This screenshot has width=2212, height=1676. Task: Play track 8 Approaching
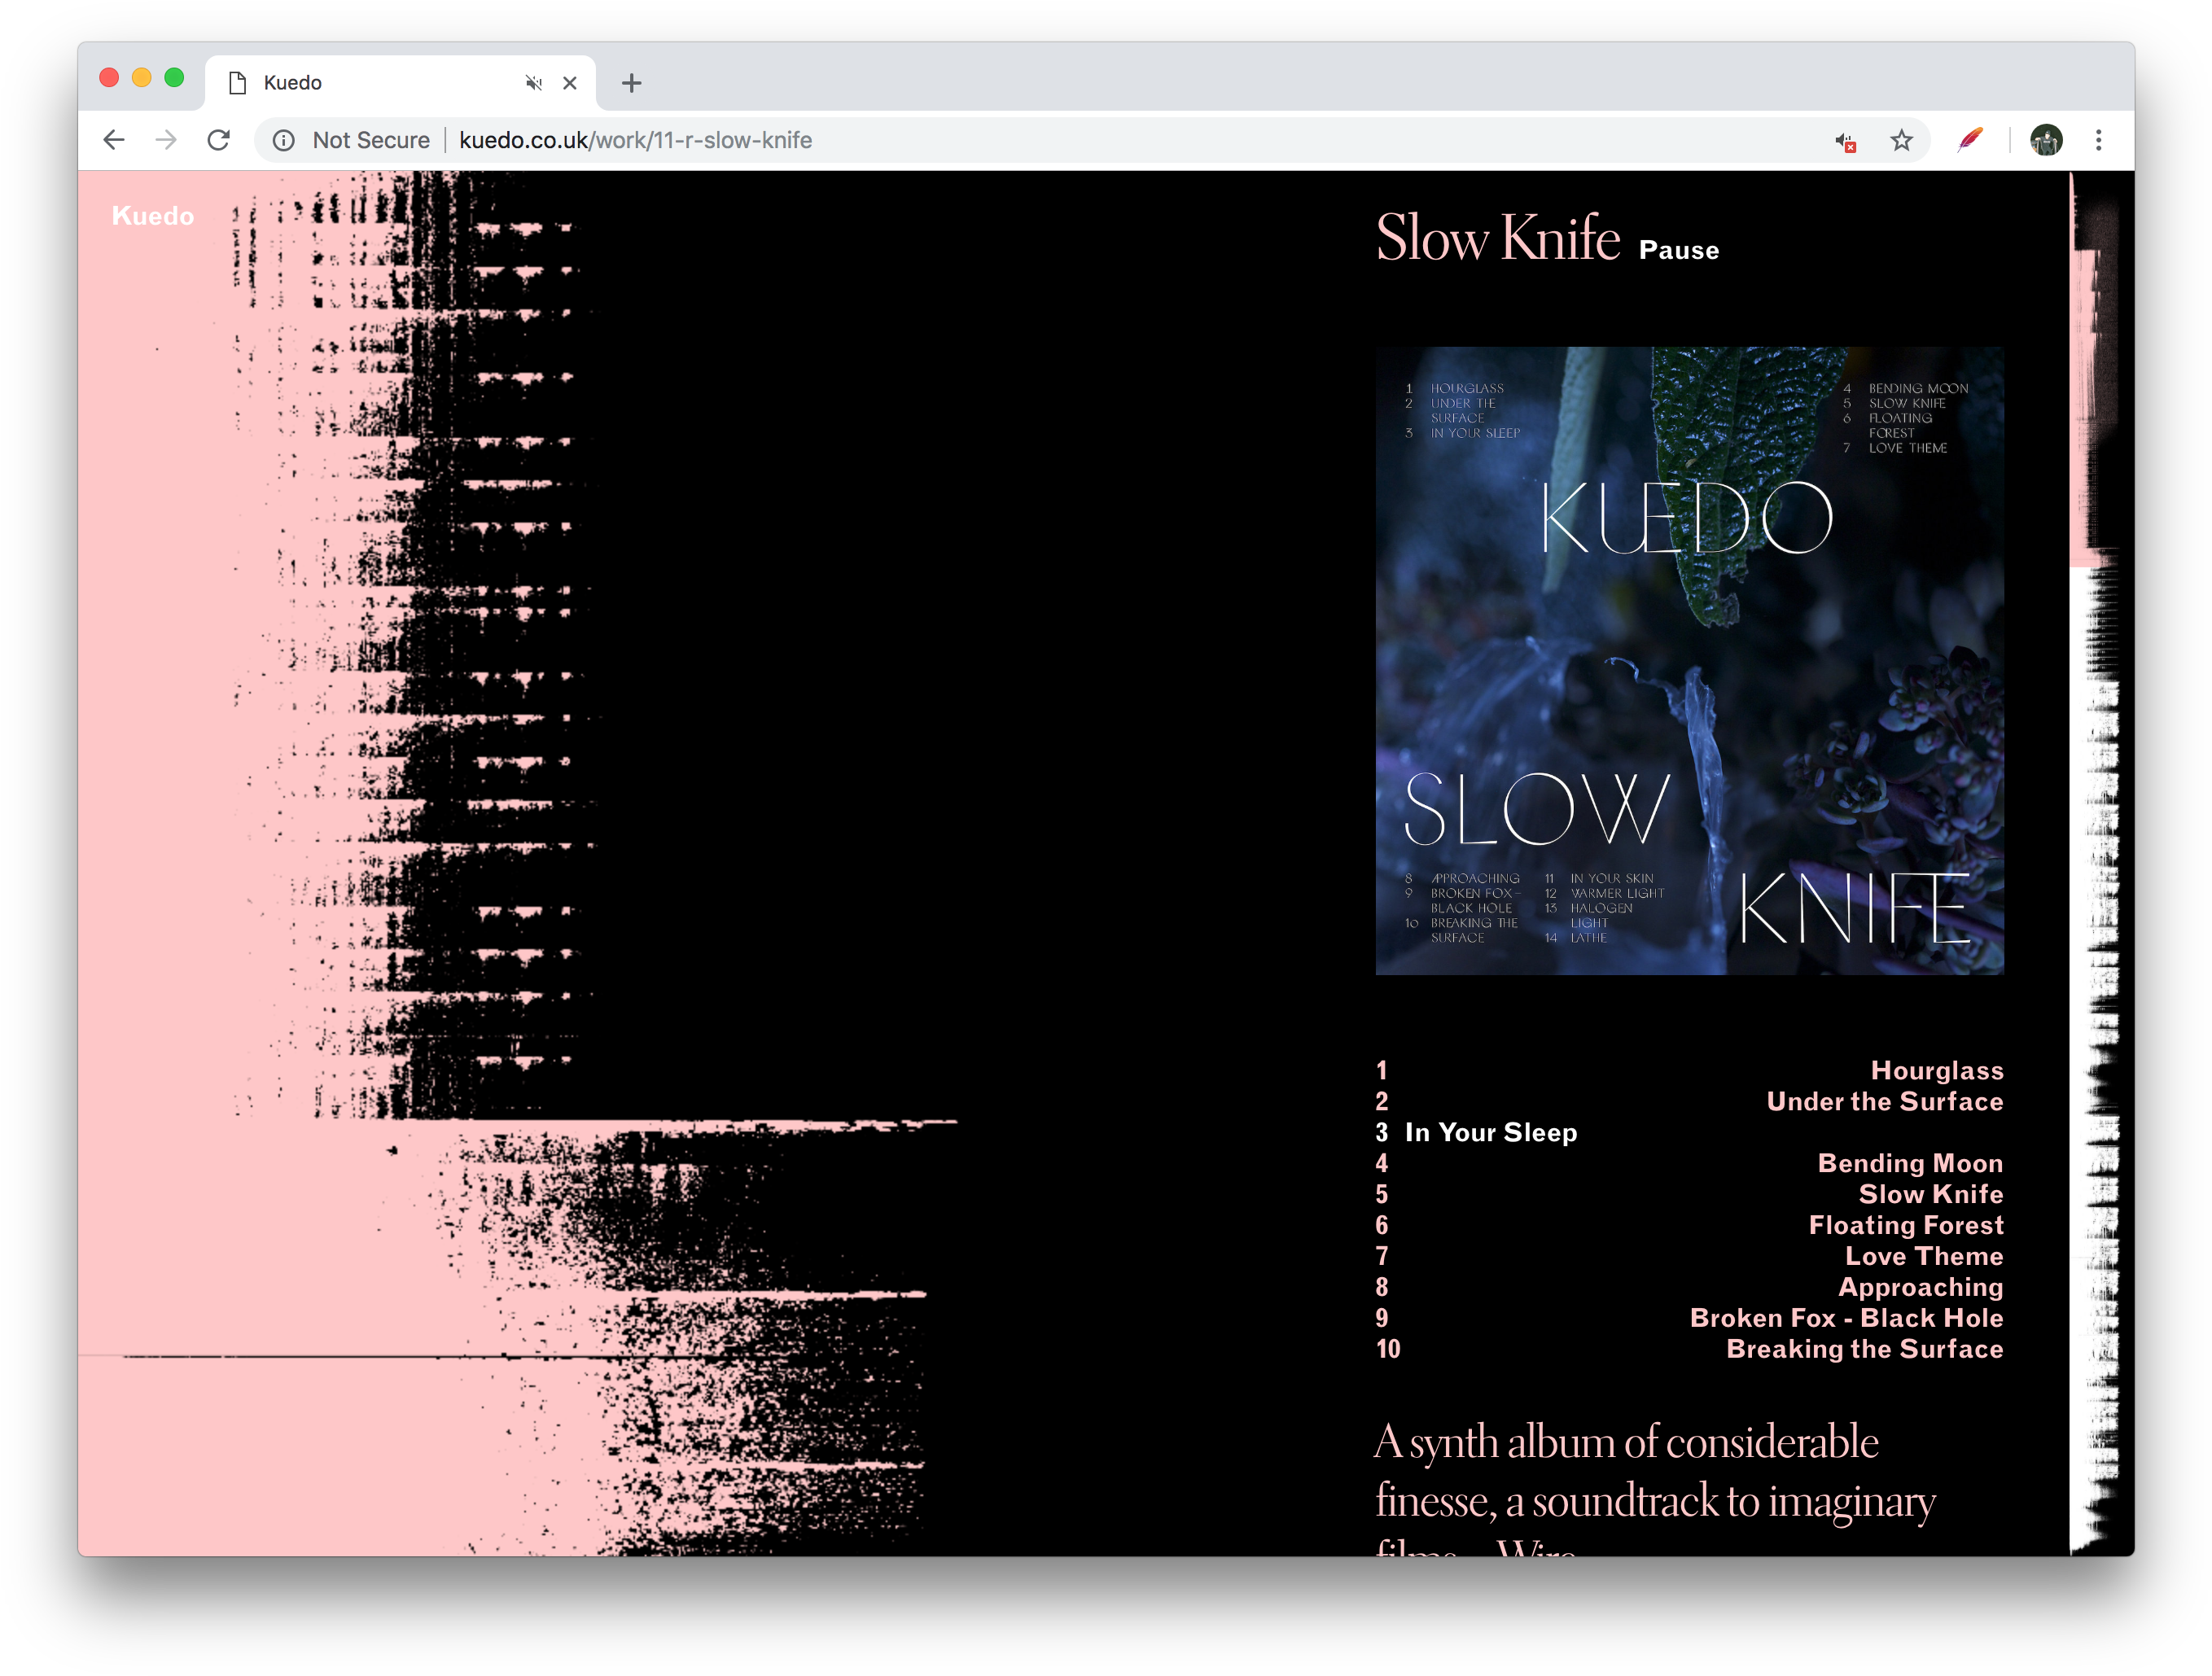coord(1689,1287)
